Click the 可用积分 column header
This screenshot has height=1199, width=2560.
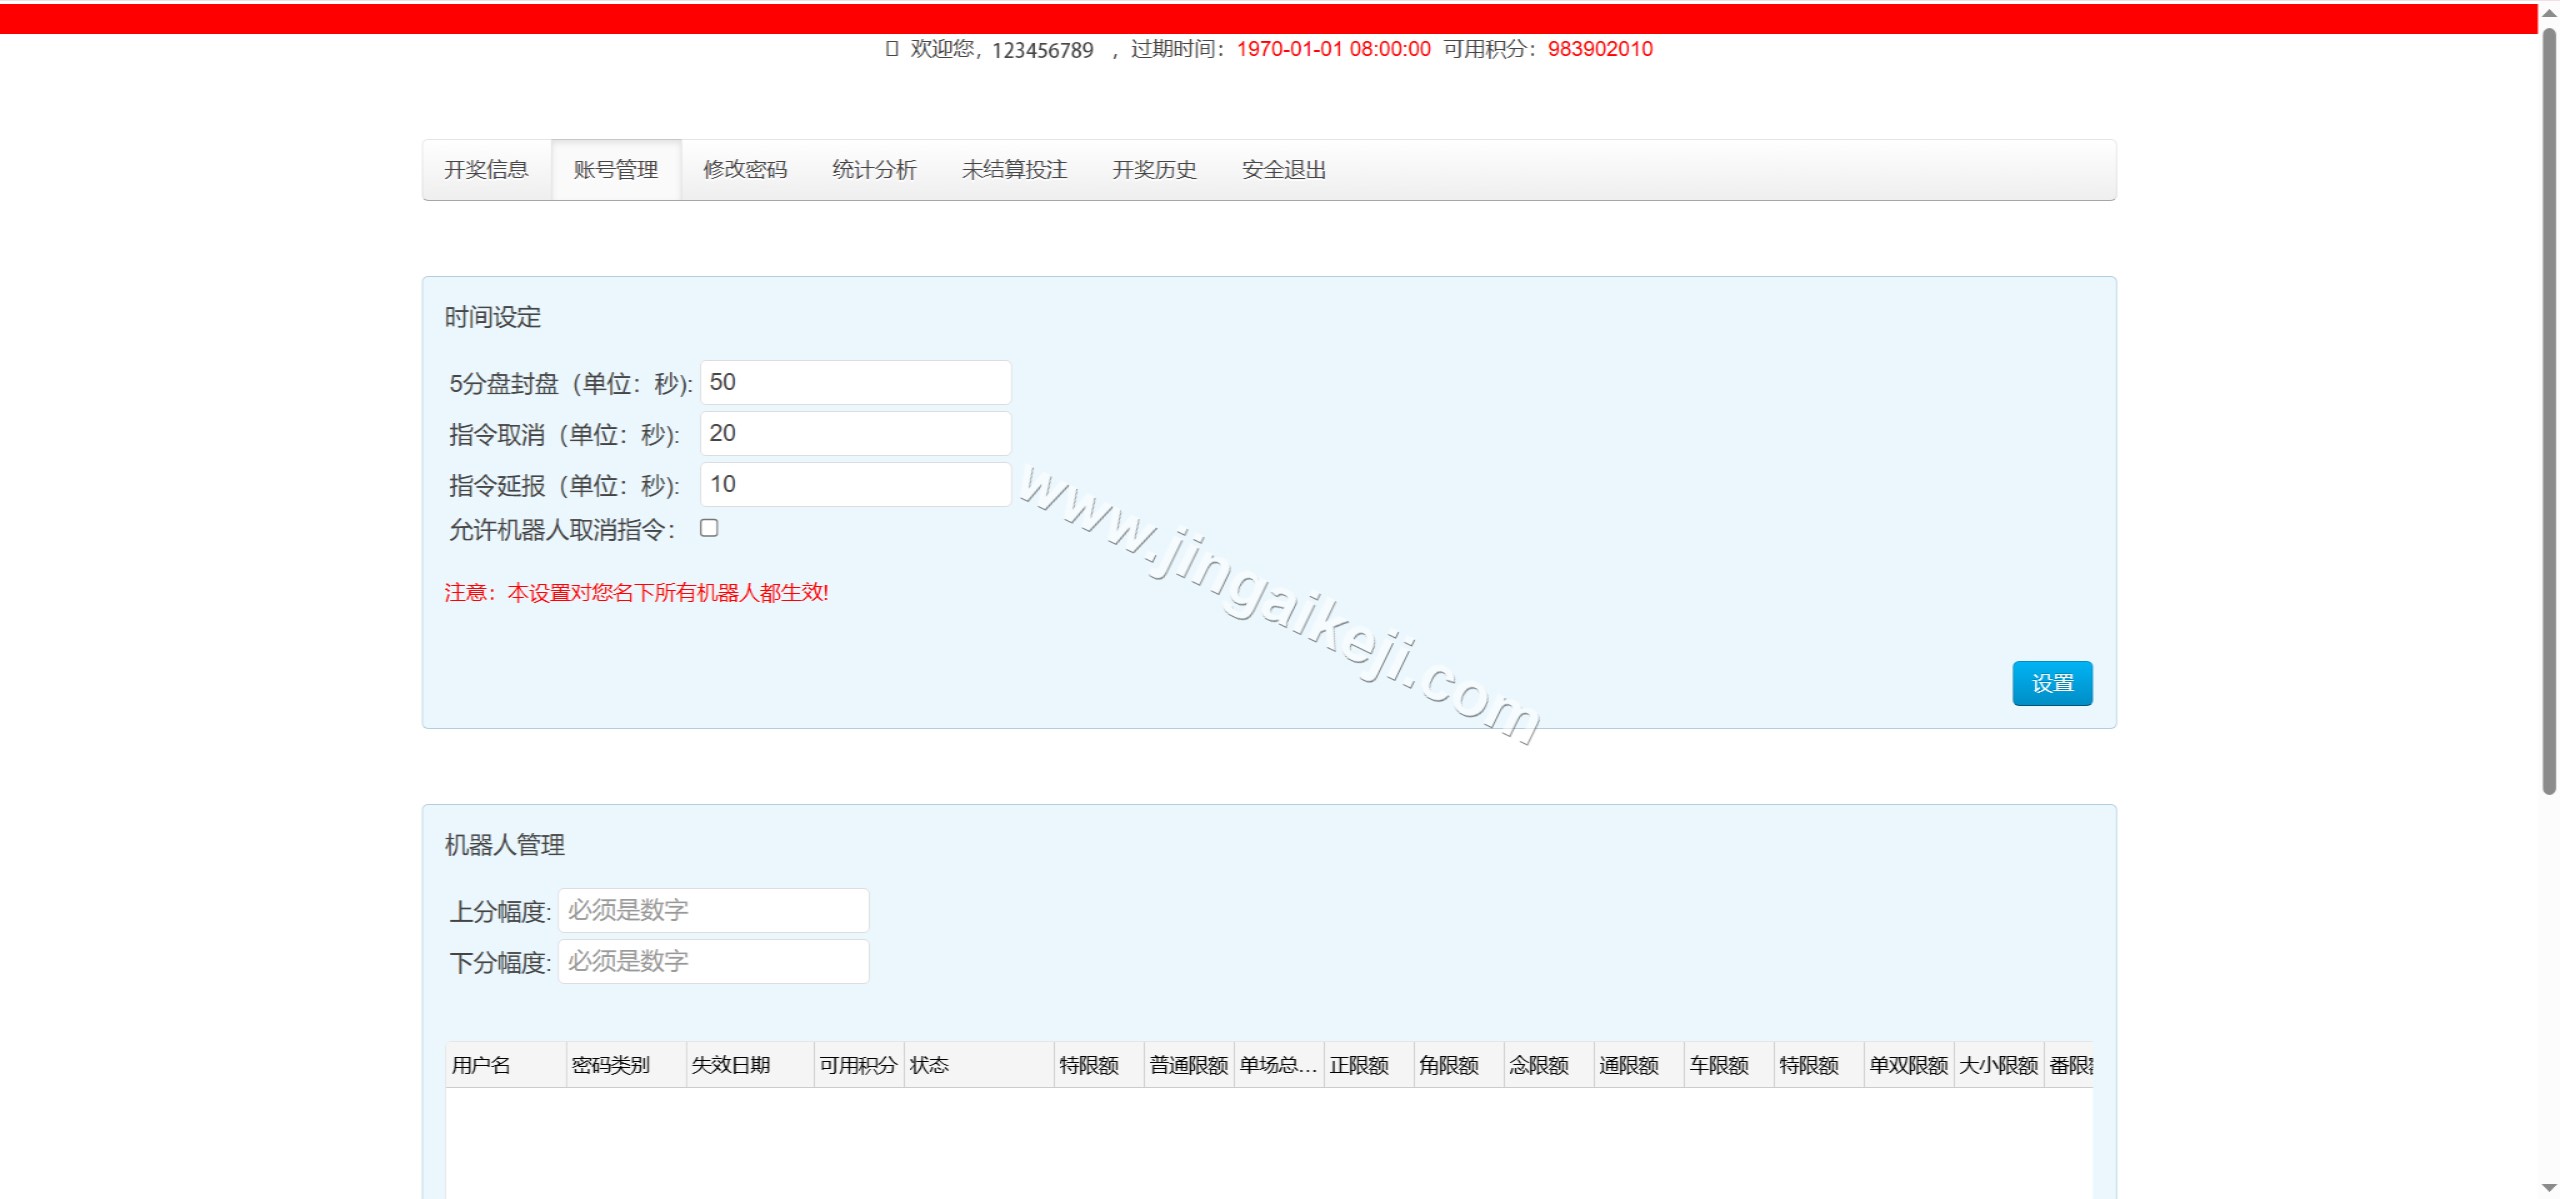click(858, 1065)
